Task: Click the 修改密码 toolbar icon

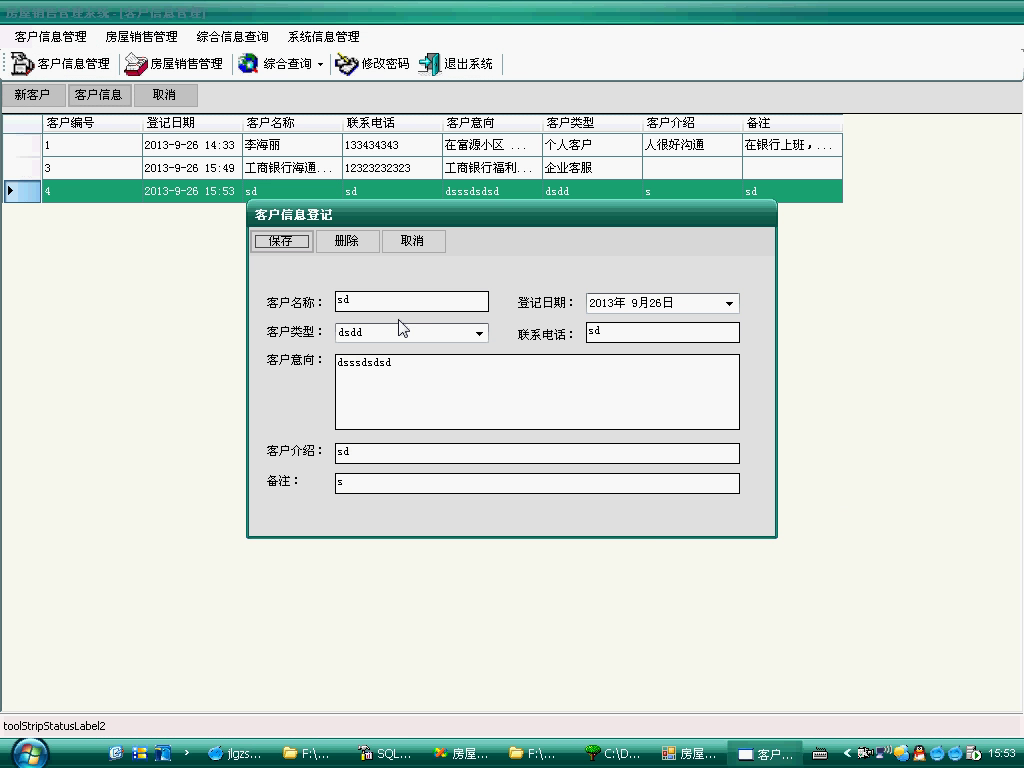Action: coord(346,64)
